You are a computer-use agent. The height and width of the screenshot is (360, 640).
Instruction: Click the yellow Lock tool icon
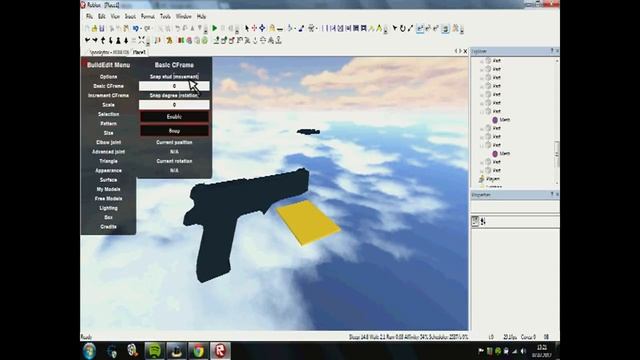[272, 28]
